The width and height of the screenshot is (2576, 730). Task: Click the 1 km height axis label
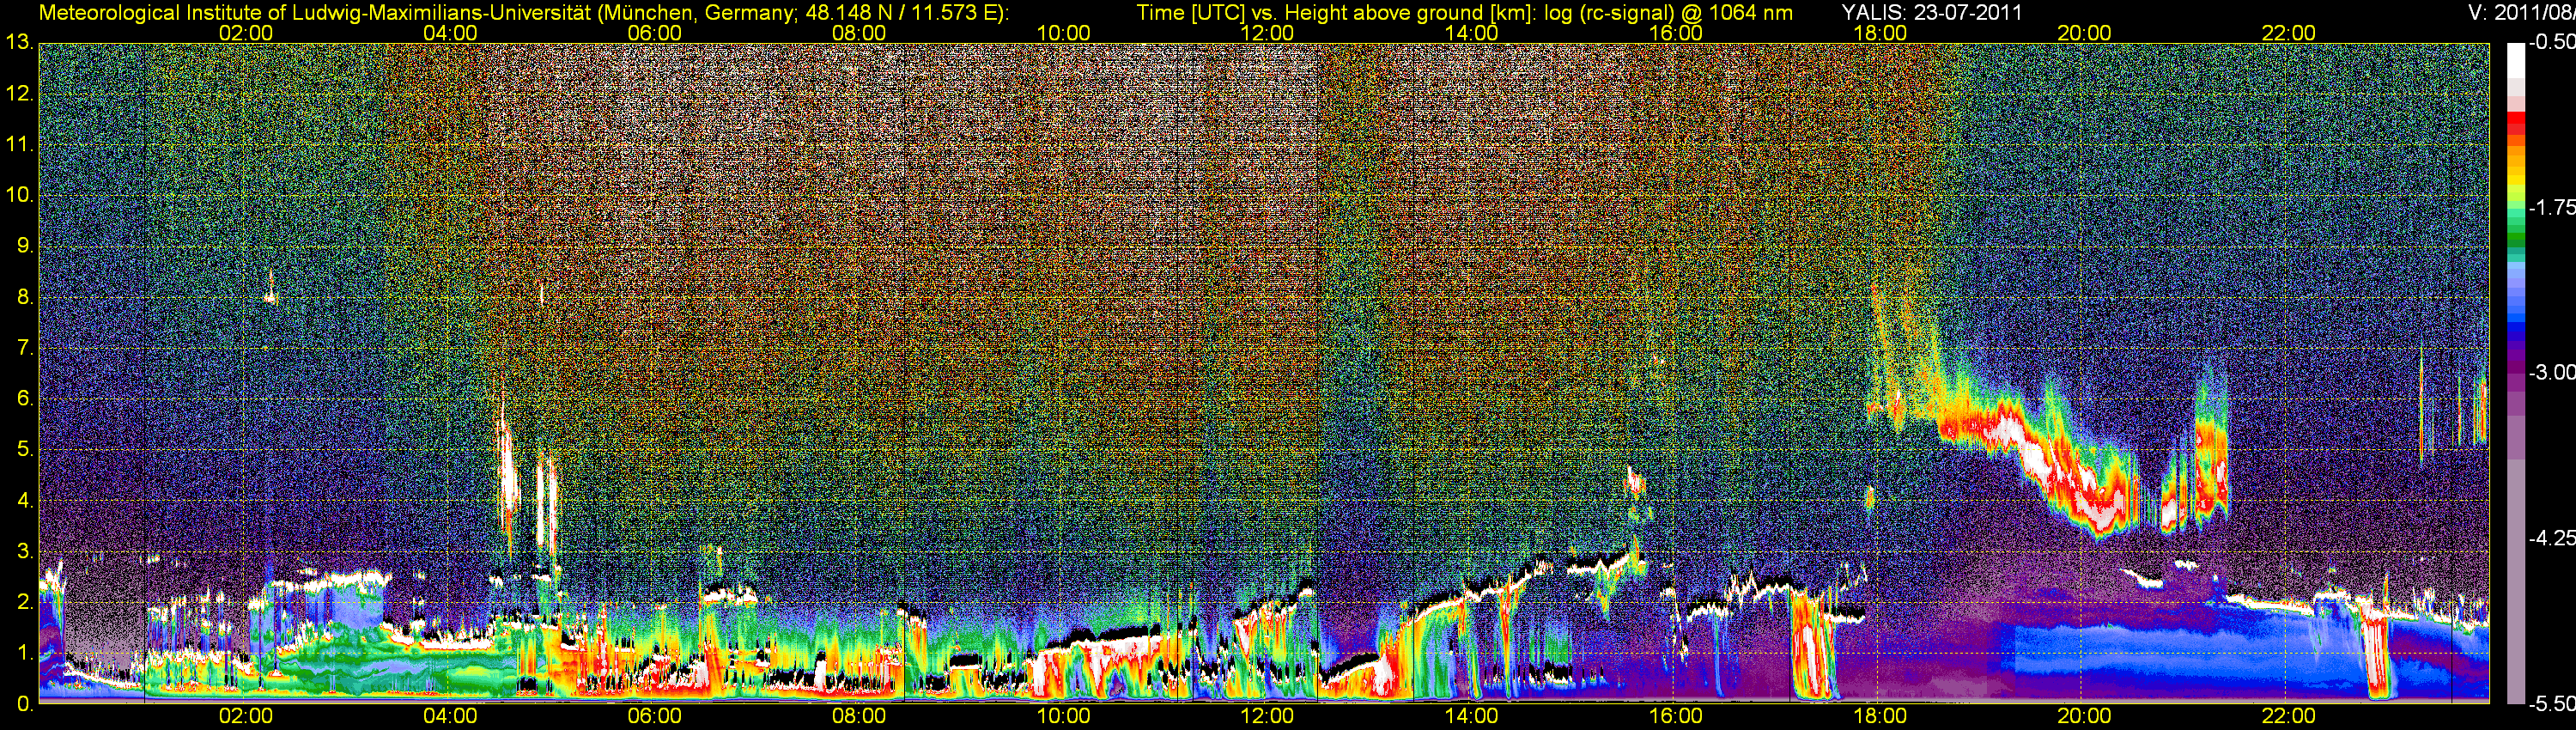(26, 654)
